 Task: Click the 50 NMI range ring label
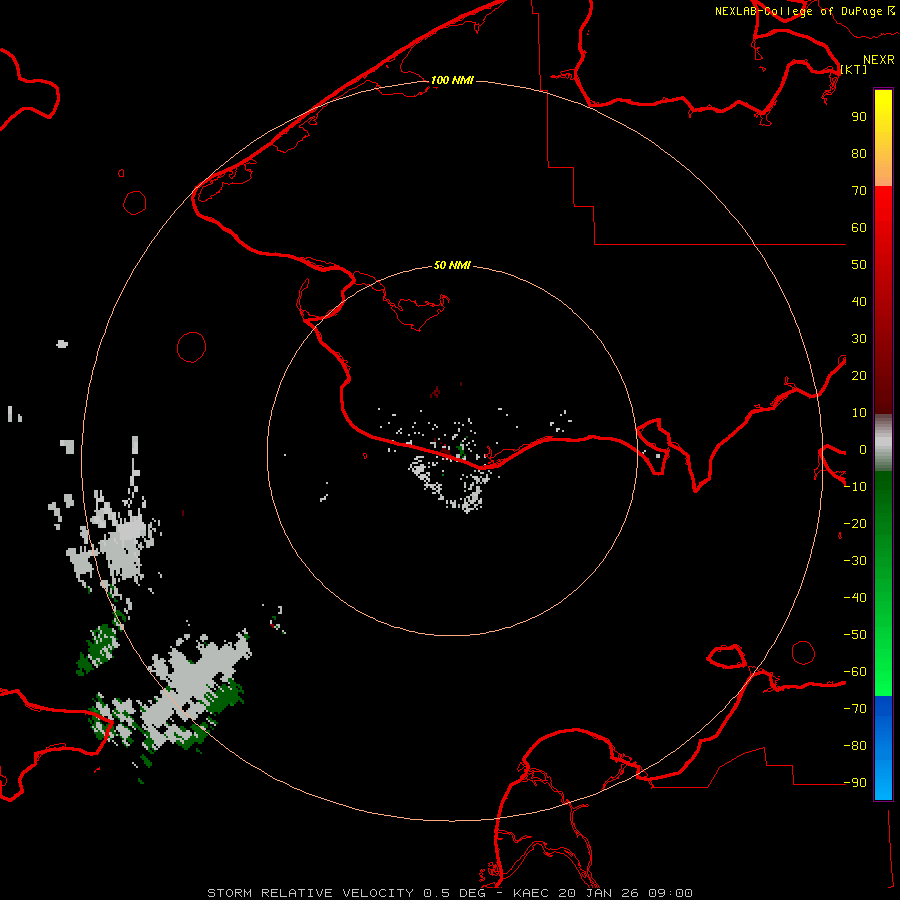click(x=452, y=265)
